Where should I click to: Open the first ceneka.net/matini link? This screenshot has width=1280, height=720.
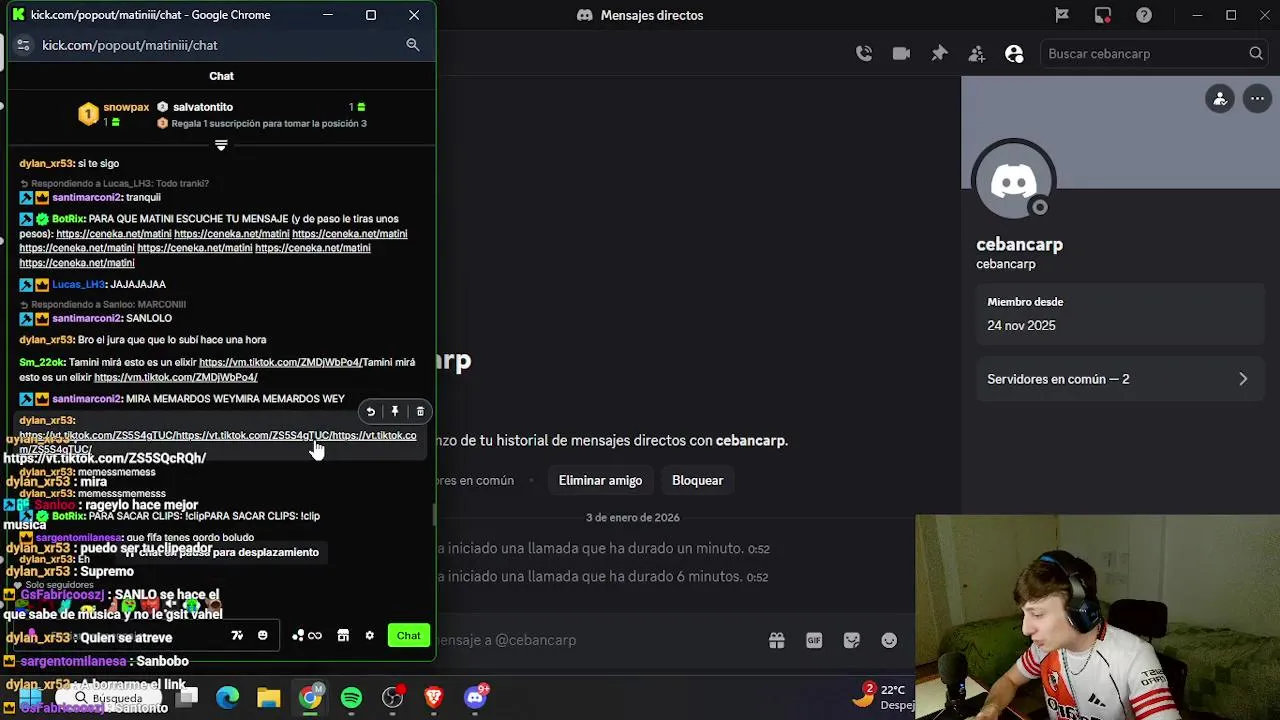click(114, 234)
